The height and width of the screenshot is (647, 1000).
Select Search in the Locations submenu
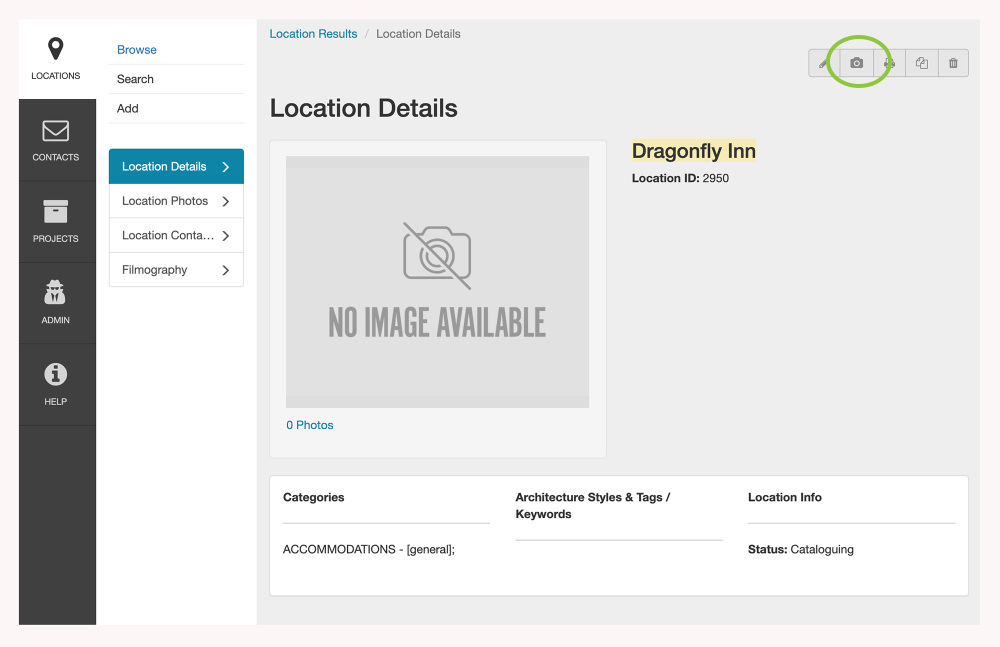coord(135,79)
